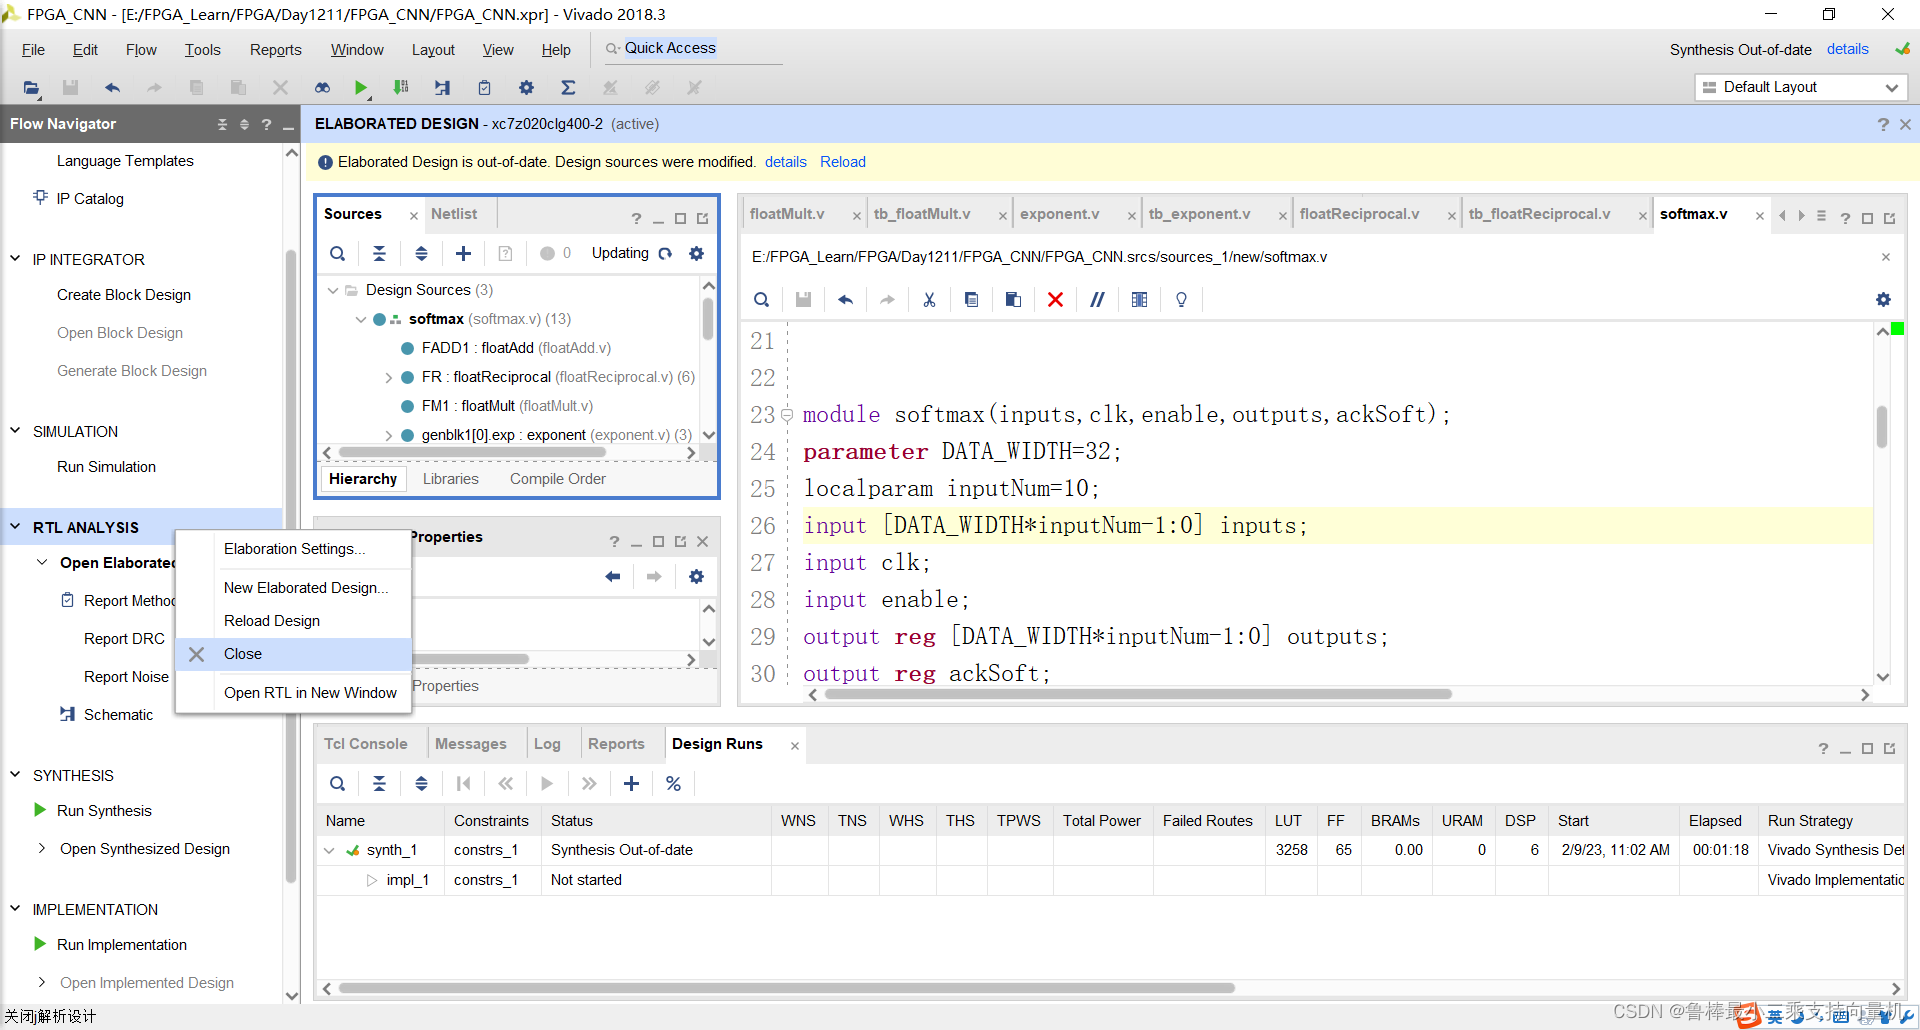The image size is (1920, 1030).
Task: Click the search icon in Sources panel
Action: pos(338,254)
